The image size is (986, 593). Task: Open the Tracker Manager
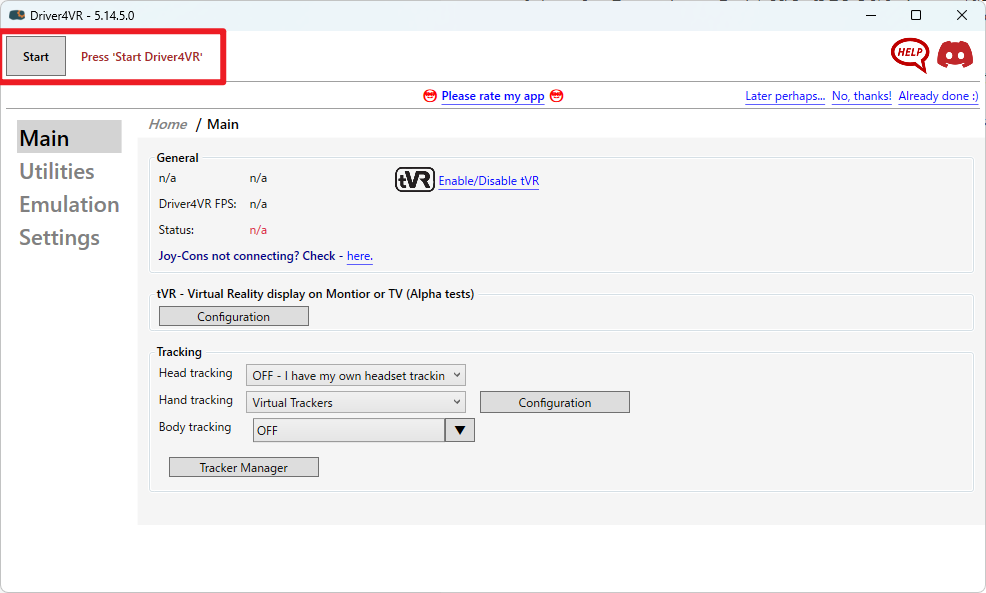[243, 467]
